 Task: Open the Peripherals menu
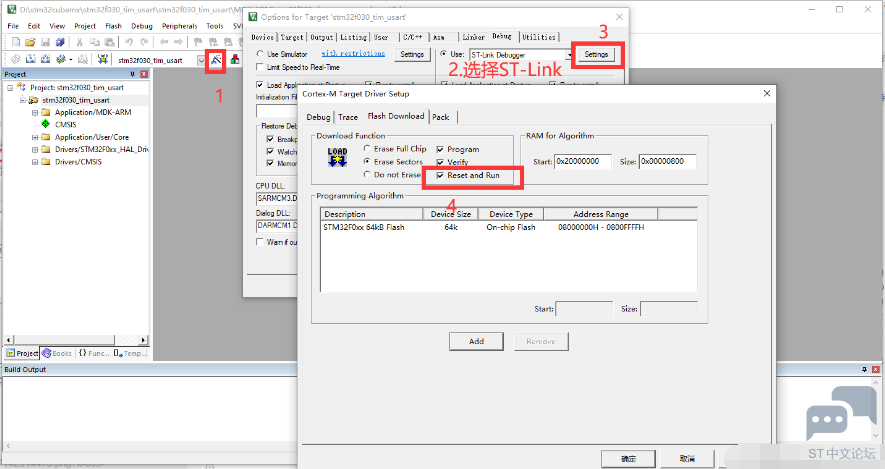tap(179, 26)
